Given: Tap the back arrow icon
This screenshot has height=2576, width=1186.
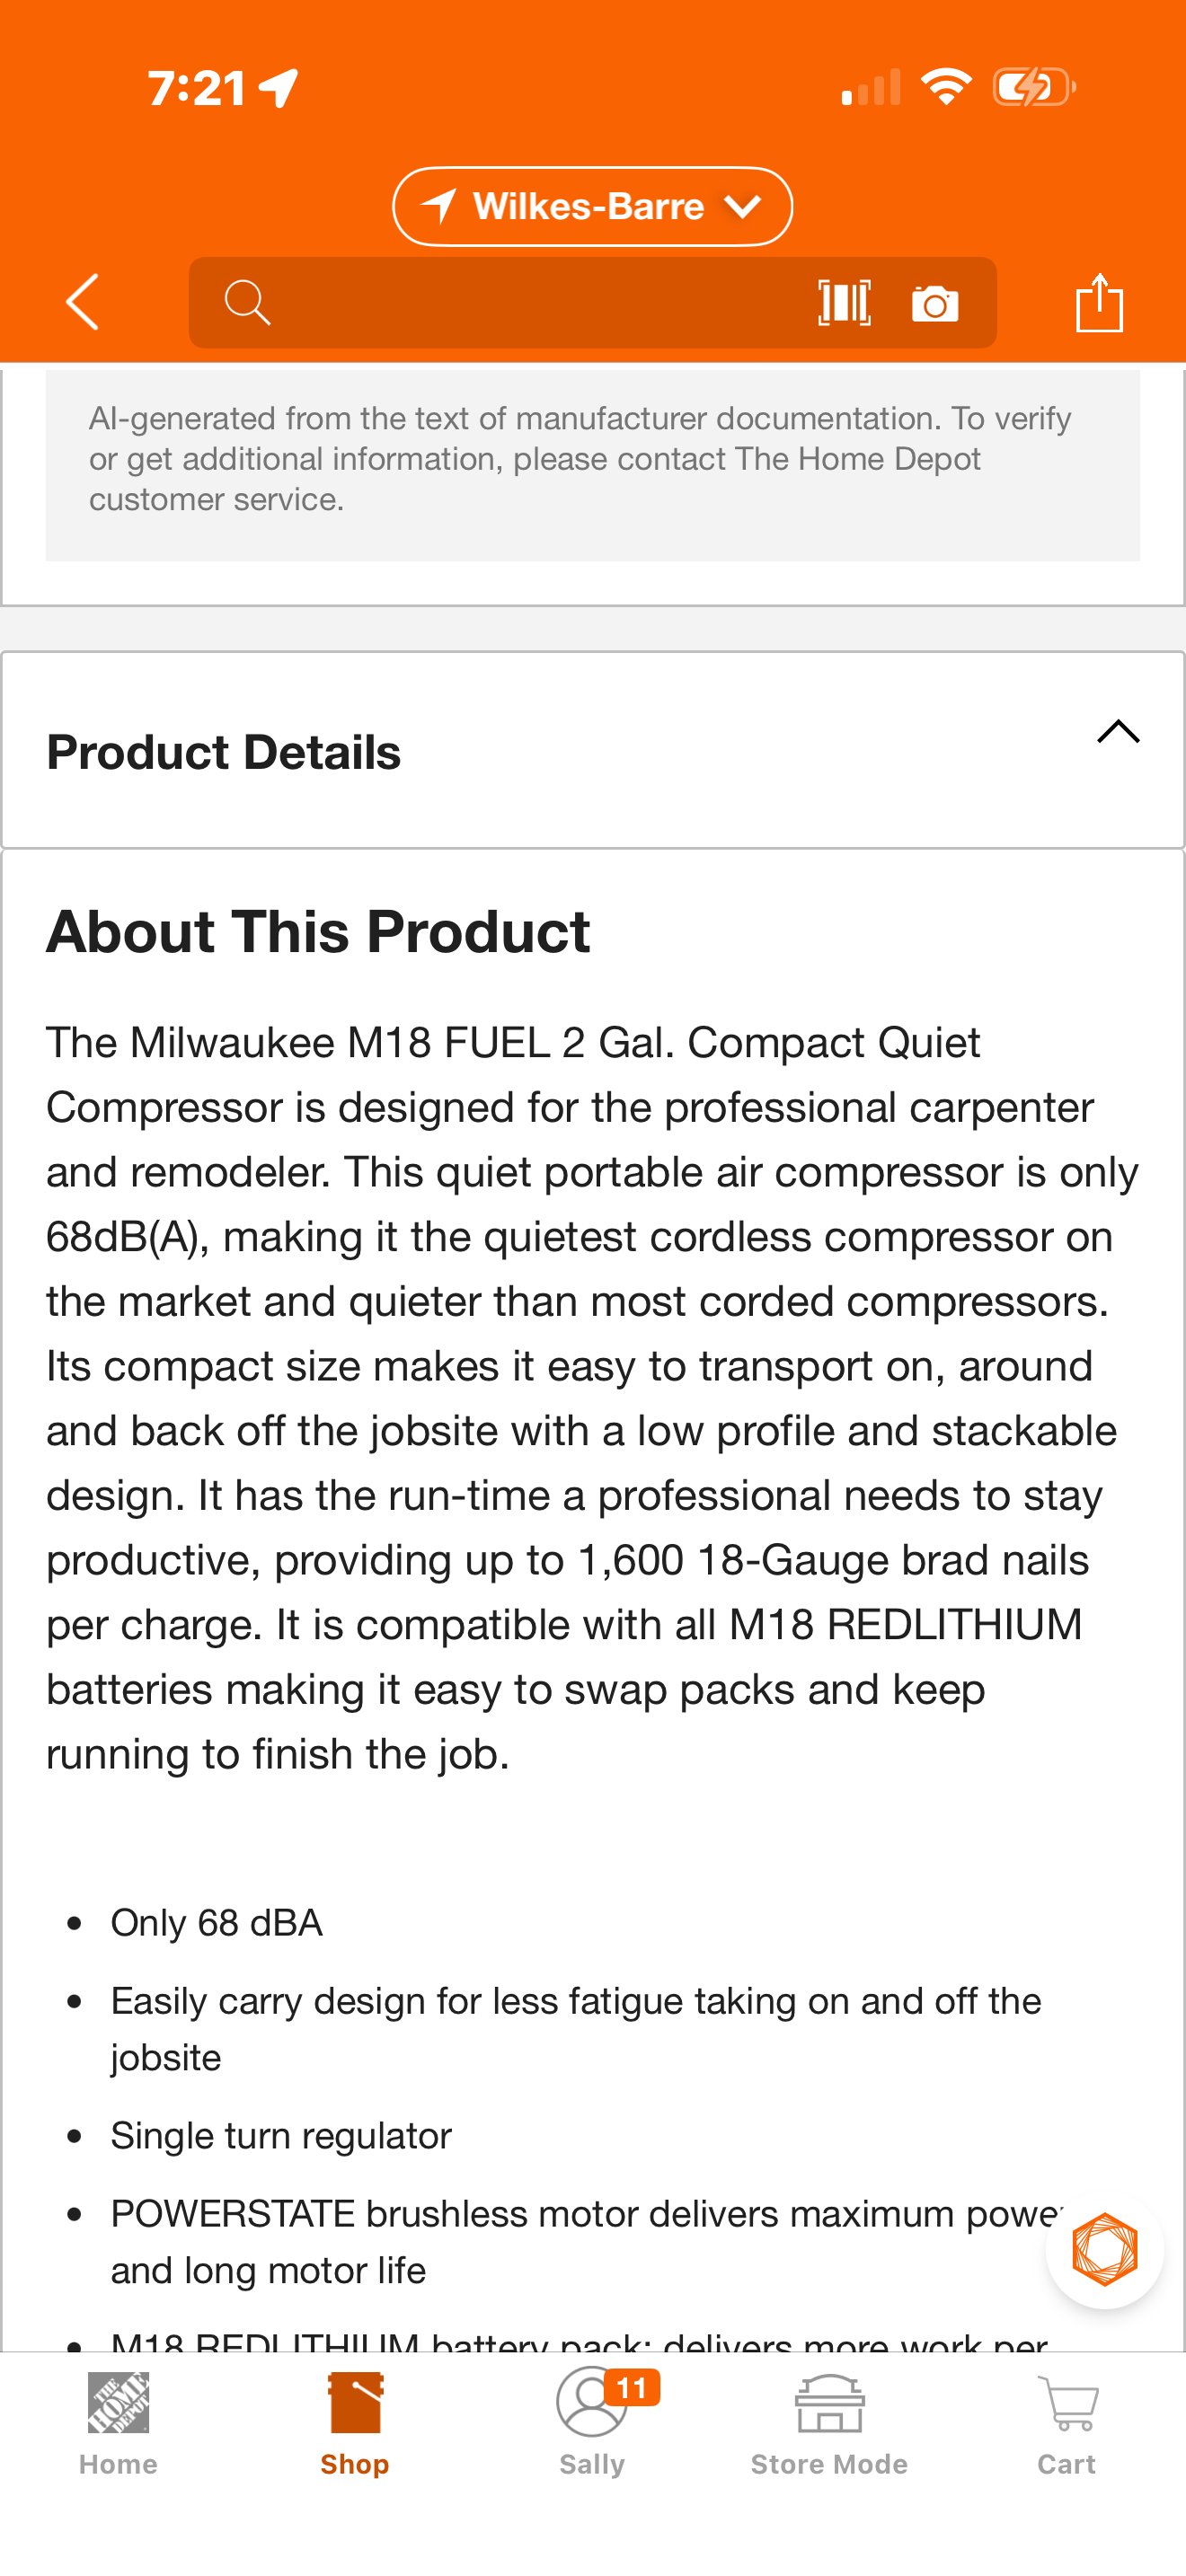Looking at the screenshot, I should coord(82,302).
